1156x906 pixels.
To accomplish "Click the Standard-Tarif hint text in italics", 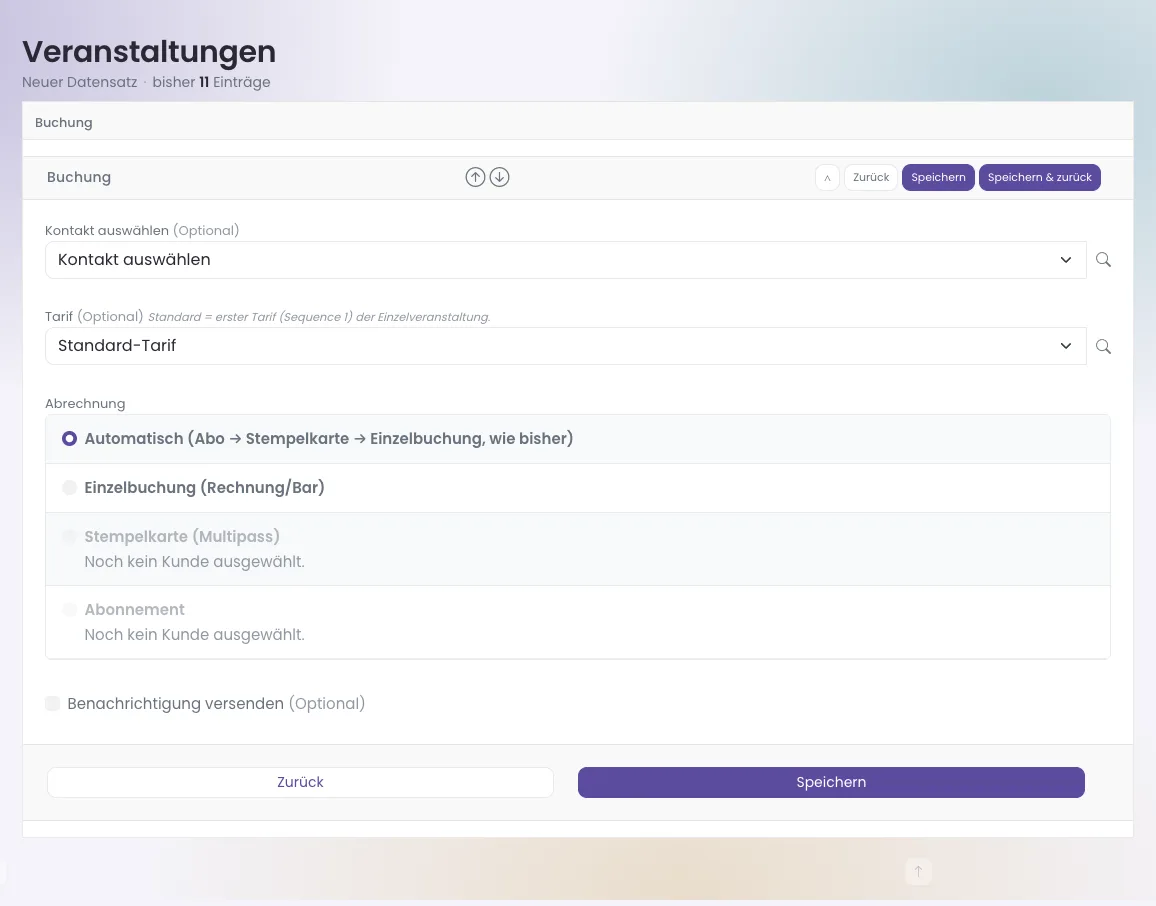I will pos(319,317).
